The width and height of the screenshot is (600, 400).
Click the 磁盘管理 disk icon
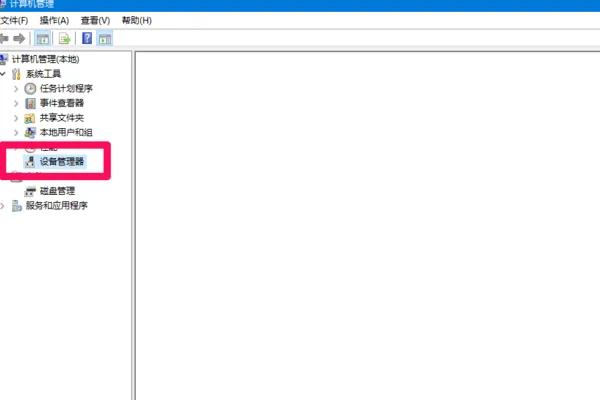[x=30, y=191]
